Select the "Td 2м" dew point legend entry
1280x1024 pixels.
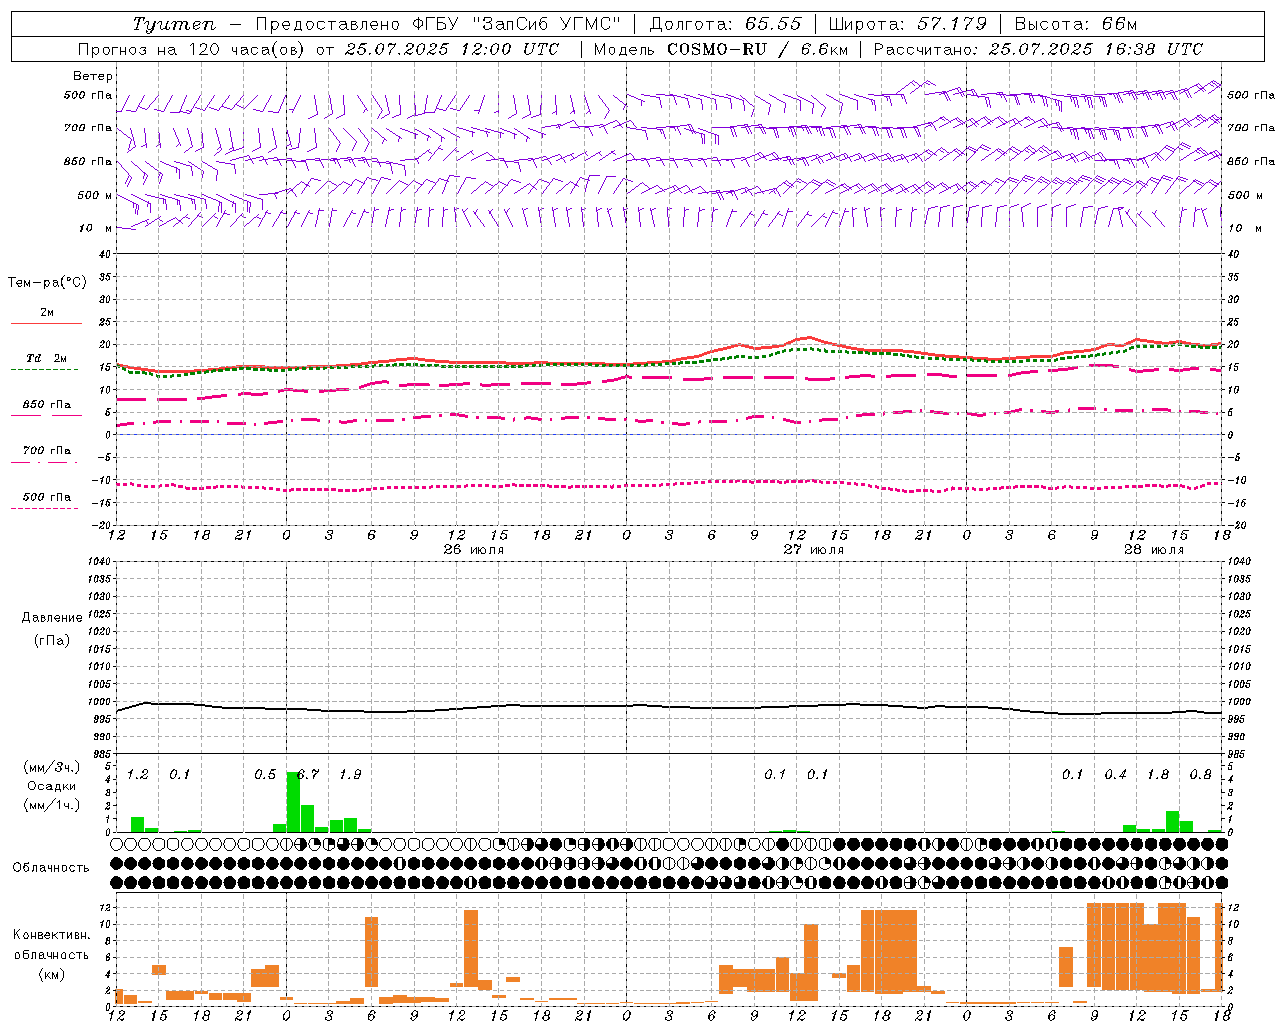46,358
